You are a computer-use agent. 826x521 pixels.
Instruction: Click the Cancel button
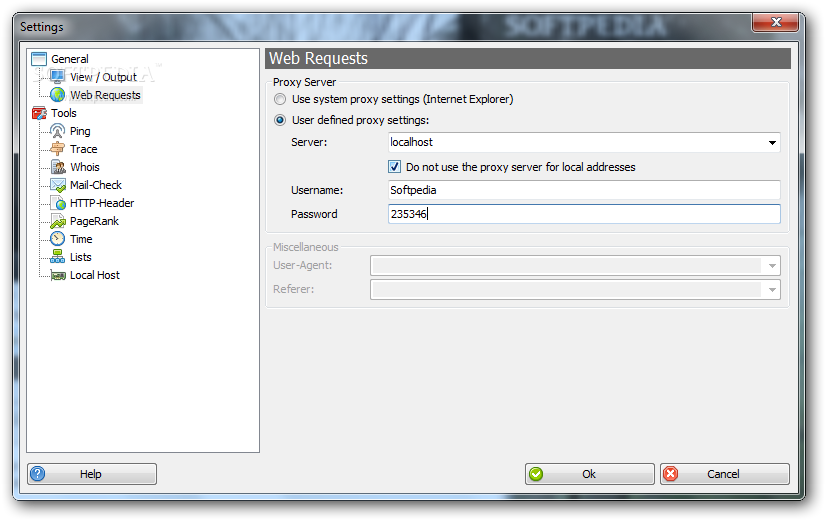pos(724,474)
